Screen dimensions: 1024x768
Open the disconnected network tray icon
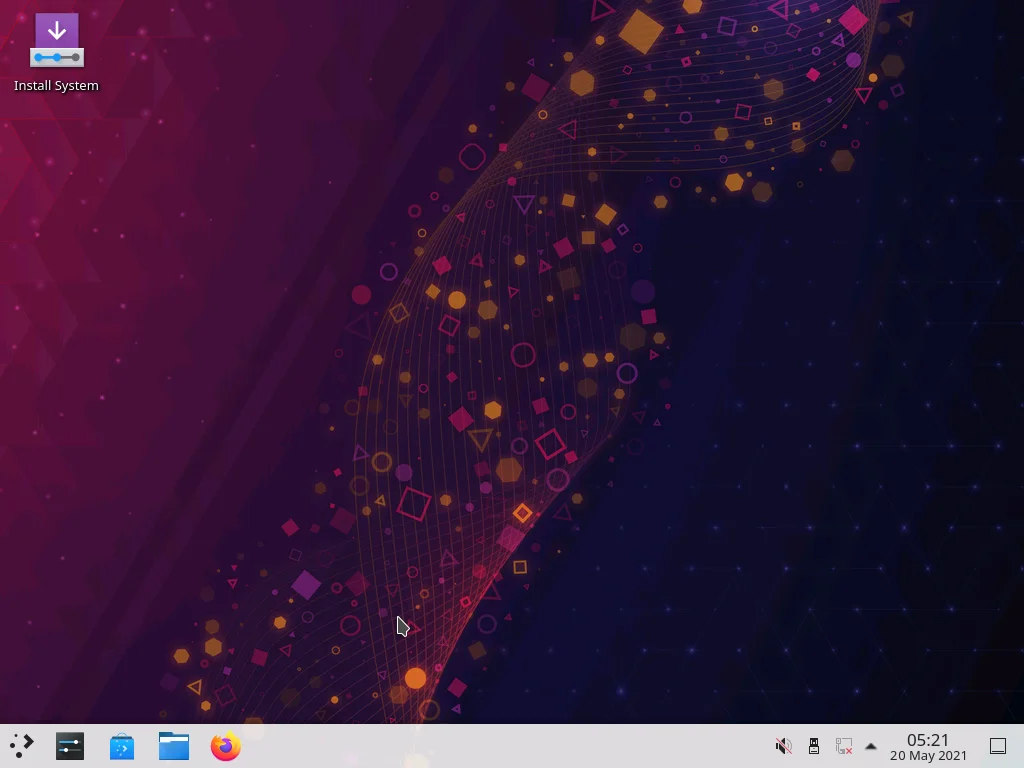click(x=844, y=746)
